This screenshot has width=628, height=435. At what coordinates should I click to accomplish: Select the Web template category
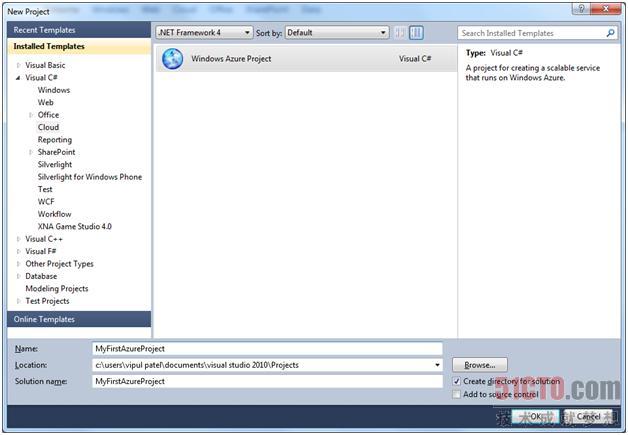pyautogui.click(x=45, y=103)
